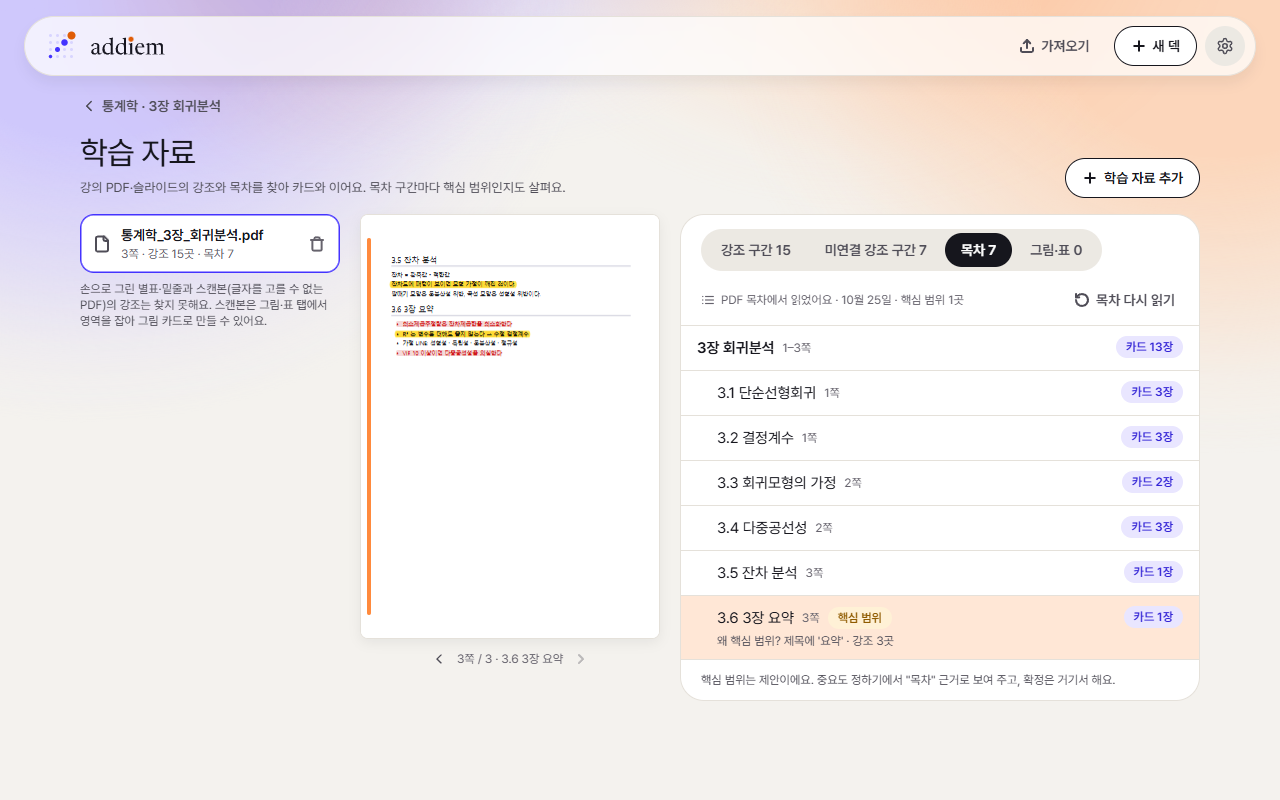The height and width of the screenshot is (800, 1280).
Task: Click 목차 다시 읽기 to reload outline
Action: [1125, 300]
